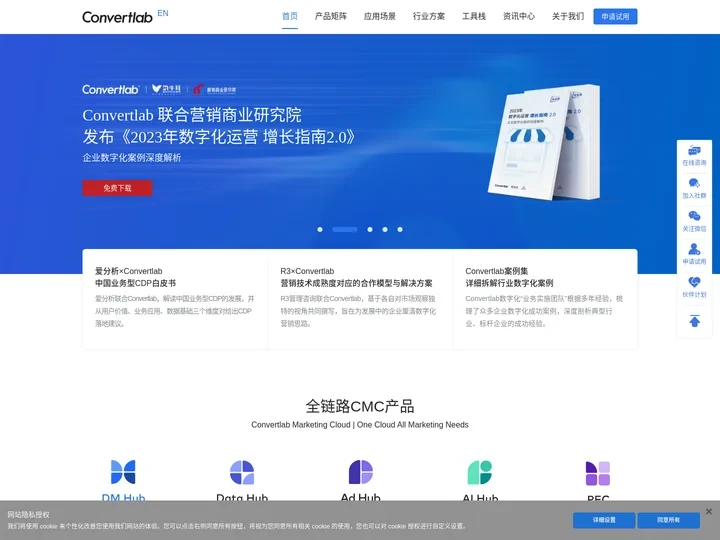Open the Convertlab案例集 card
The height and width of the screenshot is (540, 720).
pos(545,299)
